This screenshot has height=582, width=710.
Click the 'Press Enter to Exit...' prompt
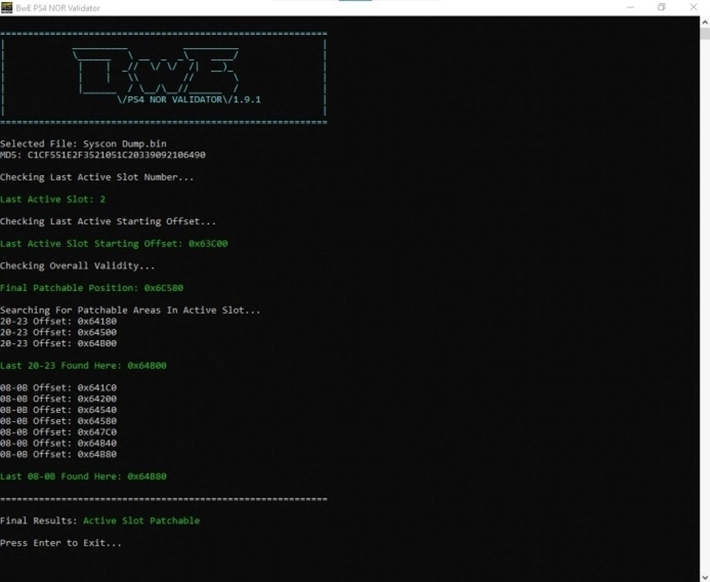(61, 543)
